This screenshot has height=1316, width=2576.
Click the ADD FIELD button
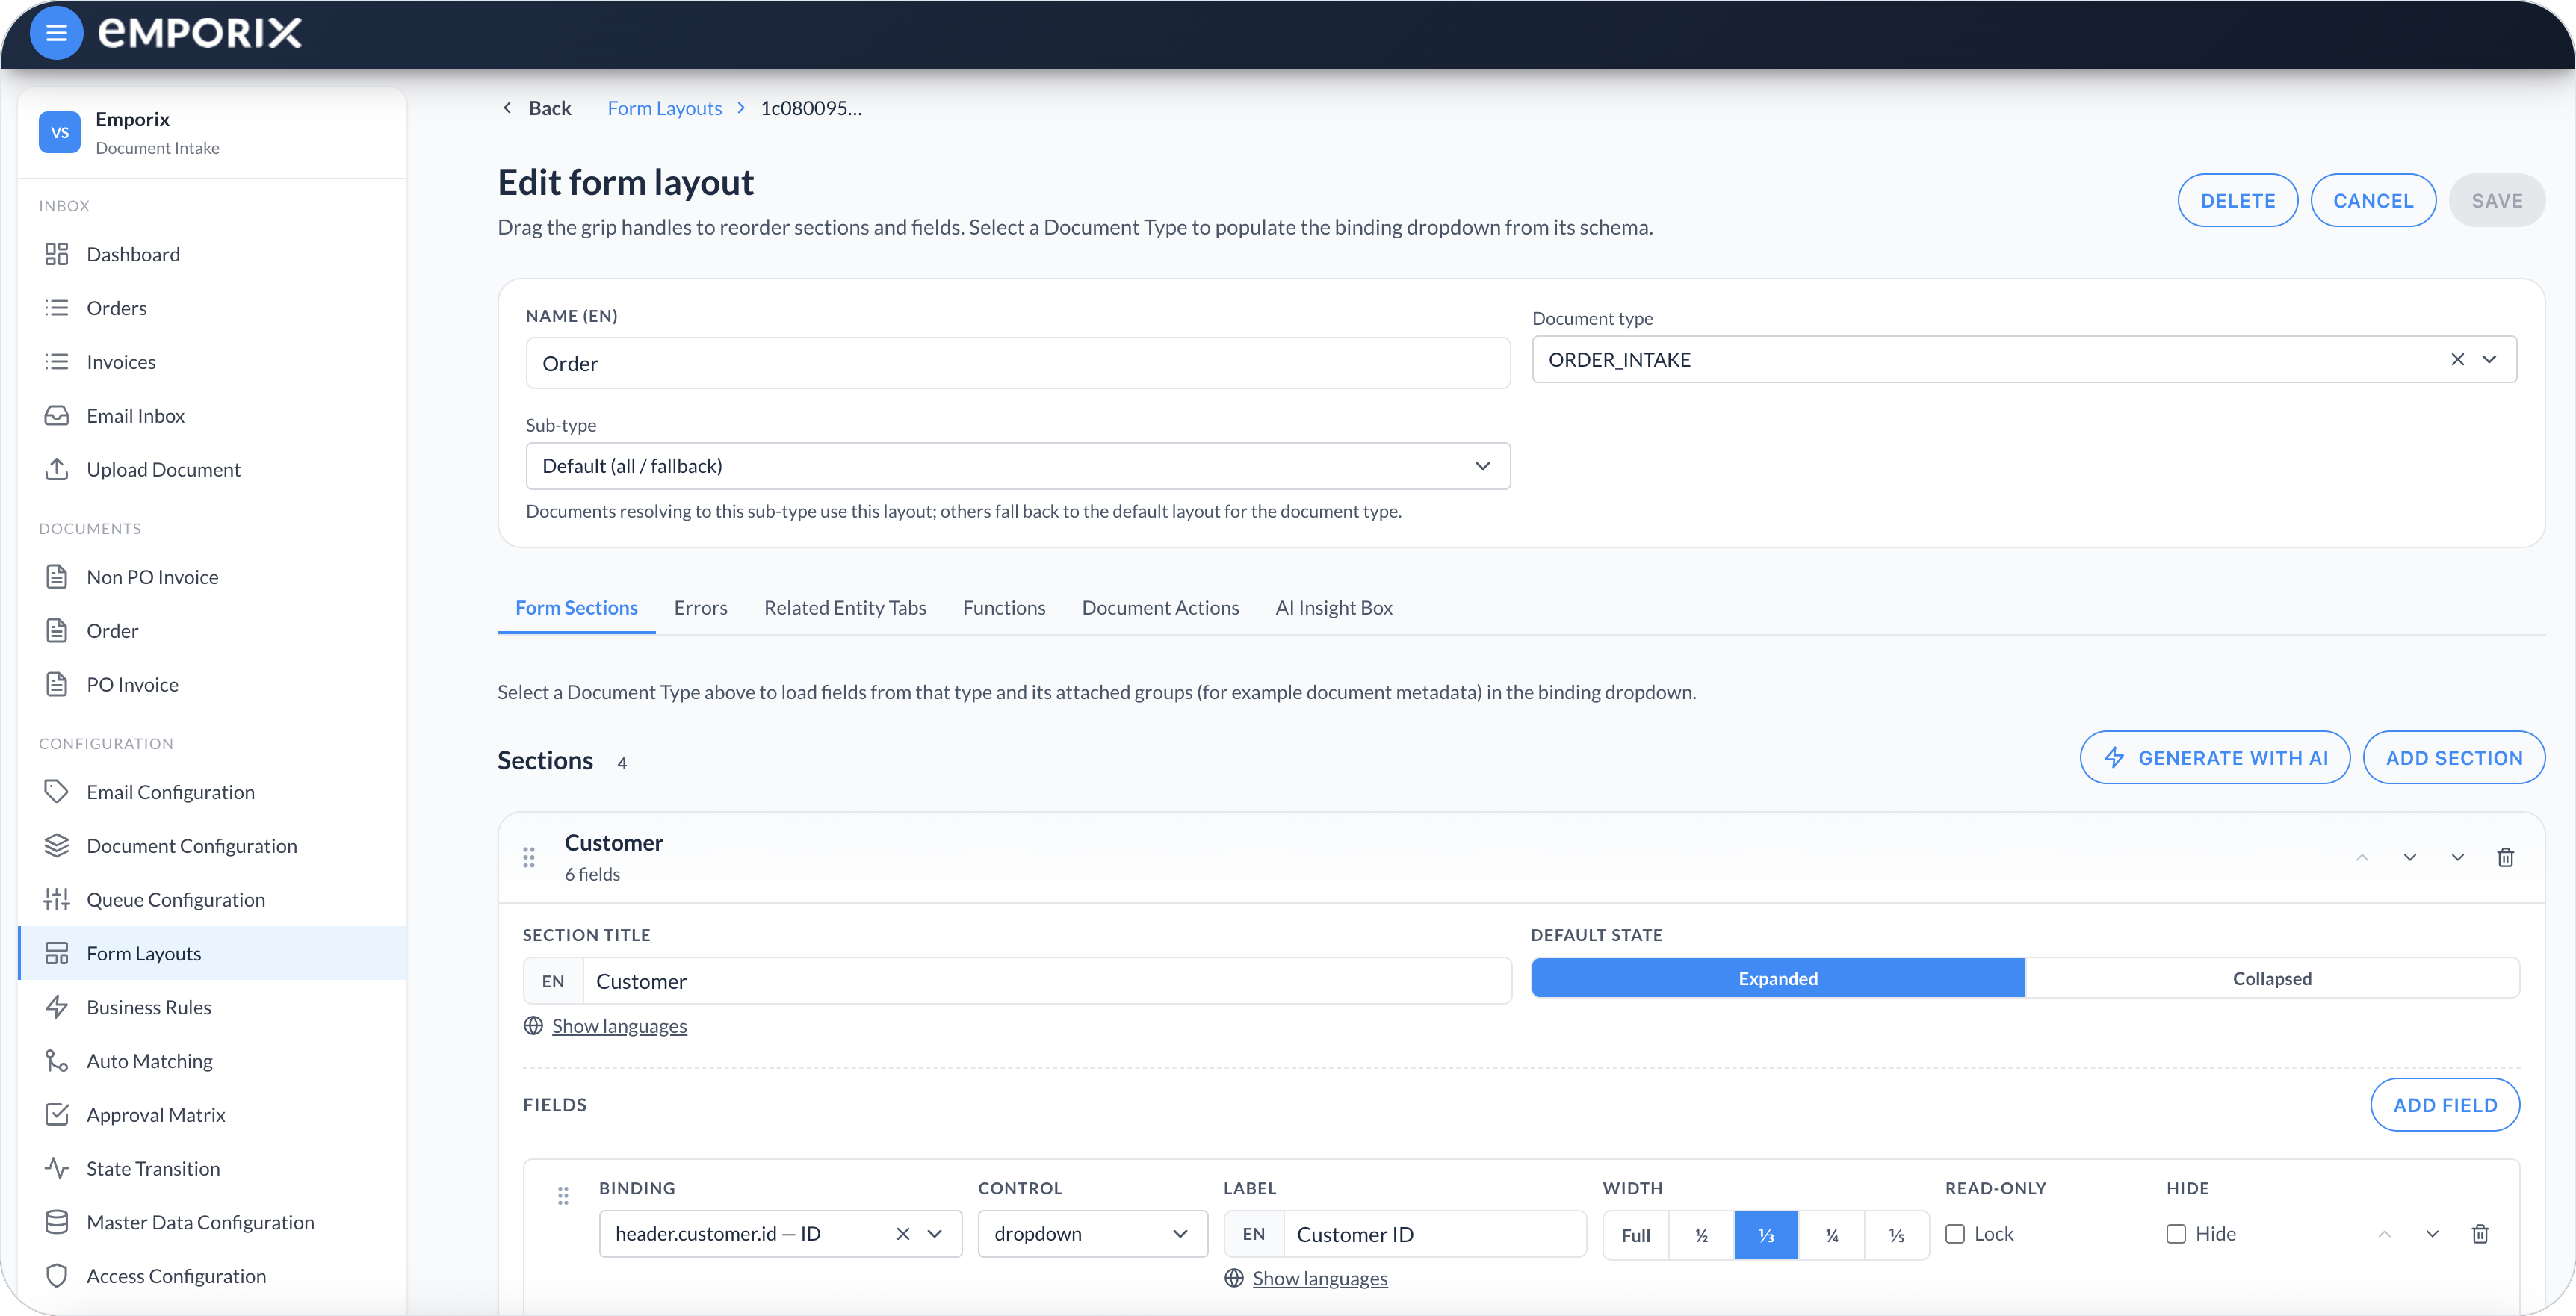coord(2444,1104)
